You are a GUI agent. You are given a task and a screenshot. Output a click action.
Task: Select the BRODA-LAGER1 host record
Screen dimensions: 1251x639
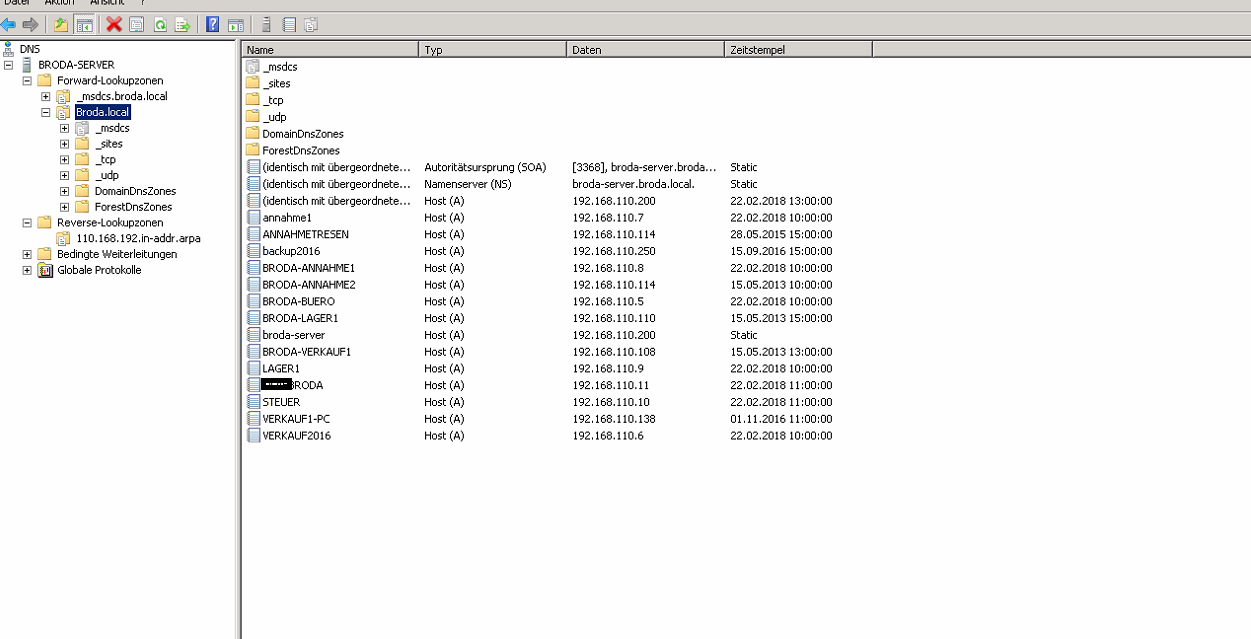[x=300, y=318]
